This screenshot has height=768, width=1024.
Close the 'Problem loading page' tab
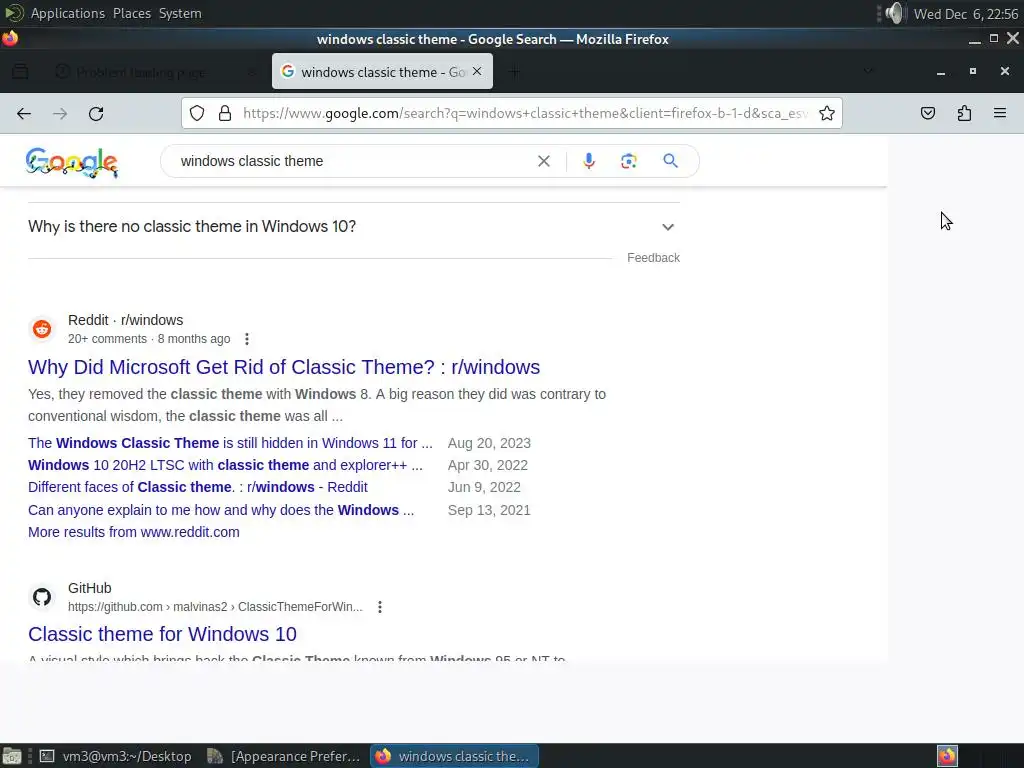[x=252, y=72]
